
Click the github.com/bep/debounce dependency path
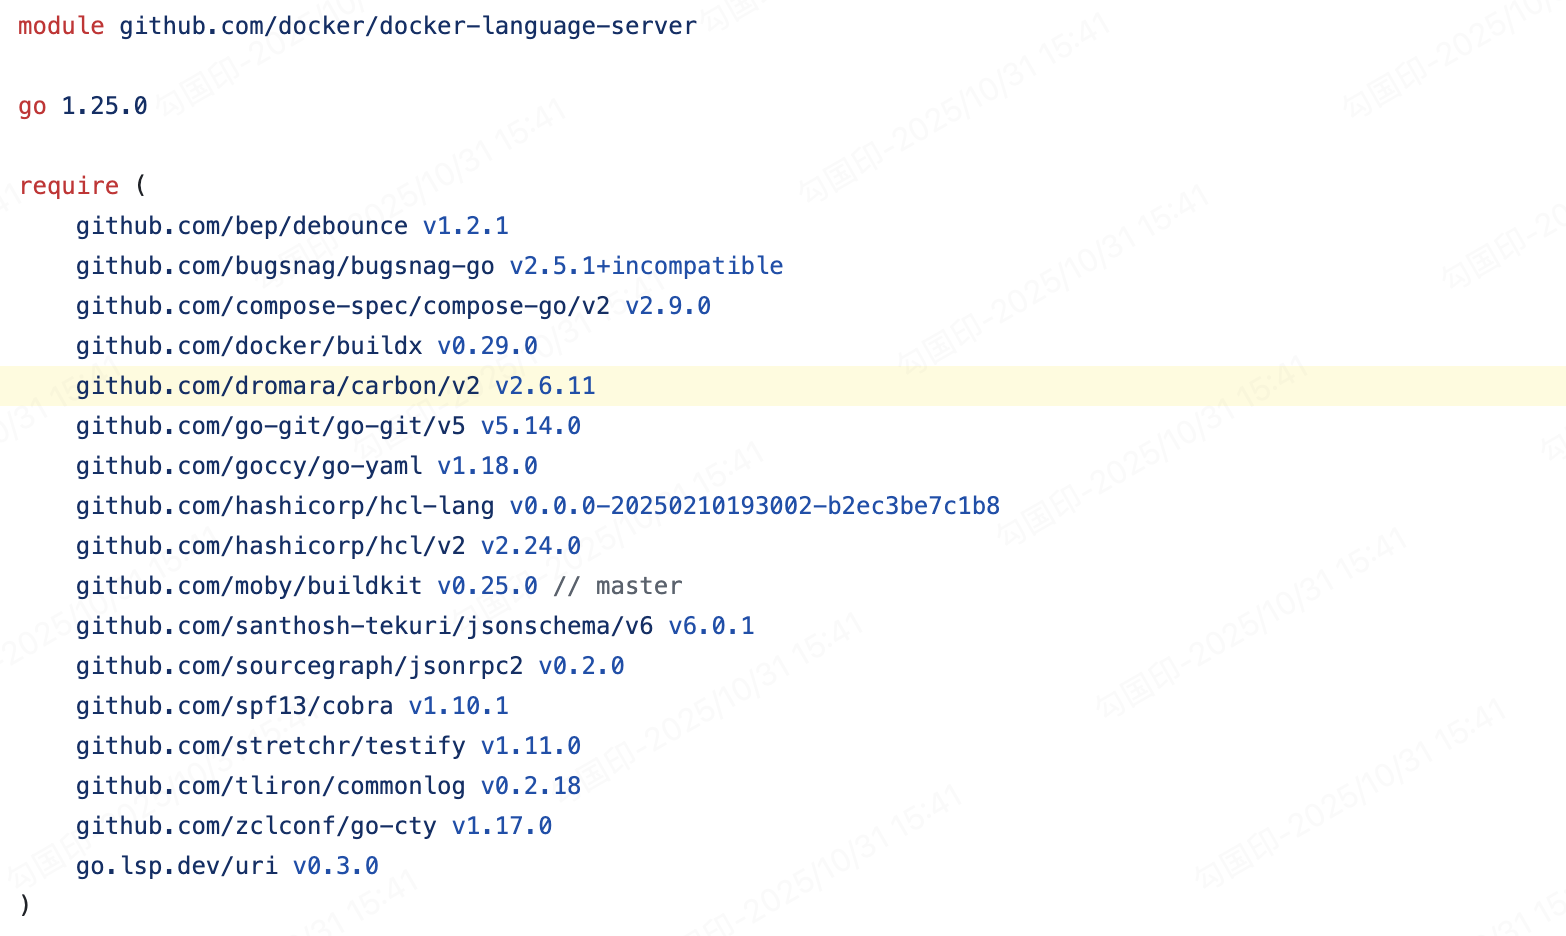241,226
